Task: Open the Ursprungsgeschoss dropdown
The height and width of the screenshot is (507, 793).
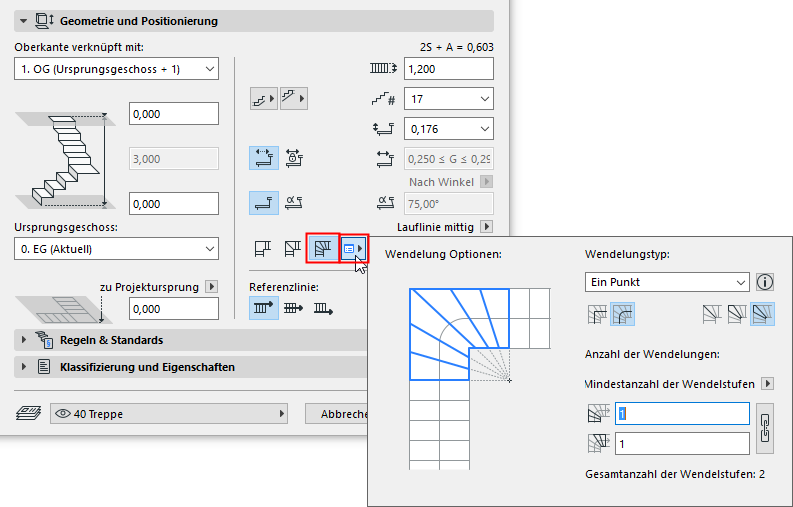Action: 116,249
